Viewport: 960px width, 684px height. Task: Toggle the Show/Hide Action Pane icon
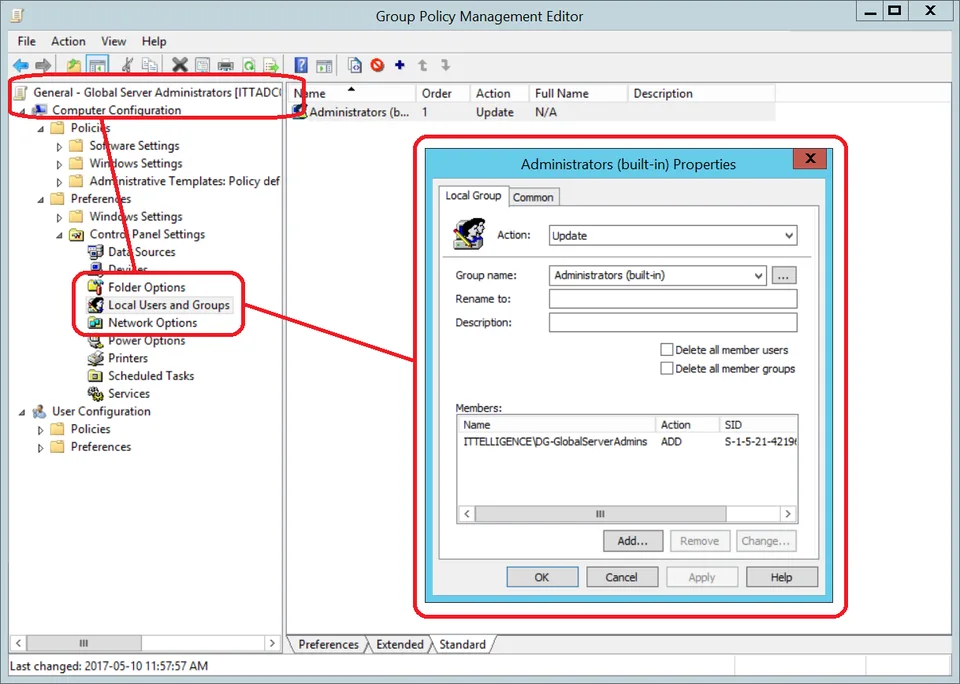(x=324, y=65)
